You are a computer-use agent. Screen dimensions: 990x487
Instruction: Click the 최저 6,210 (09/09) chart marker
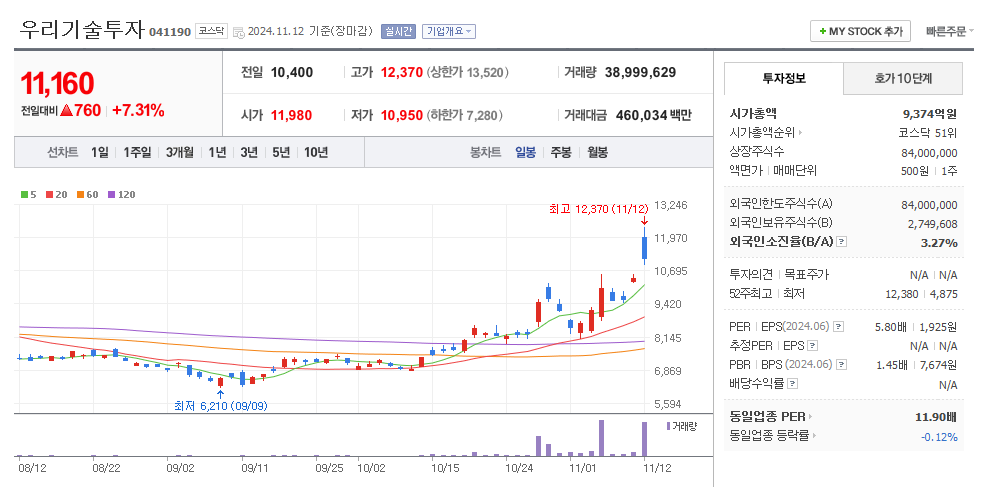[220, 406]
